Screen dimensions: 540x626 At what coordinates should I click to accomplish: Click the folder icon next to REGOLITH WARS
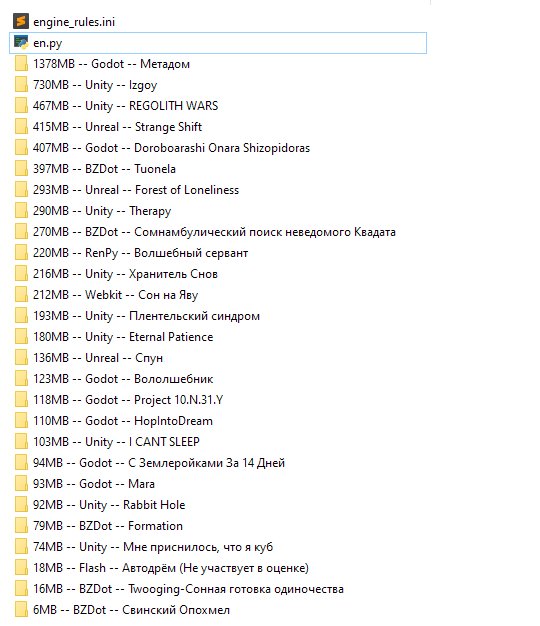pyautogui.click(x=21, y=105)
